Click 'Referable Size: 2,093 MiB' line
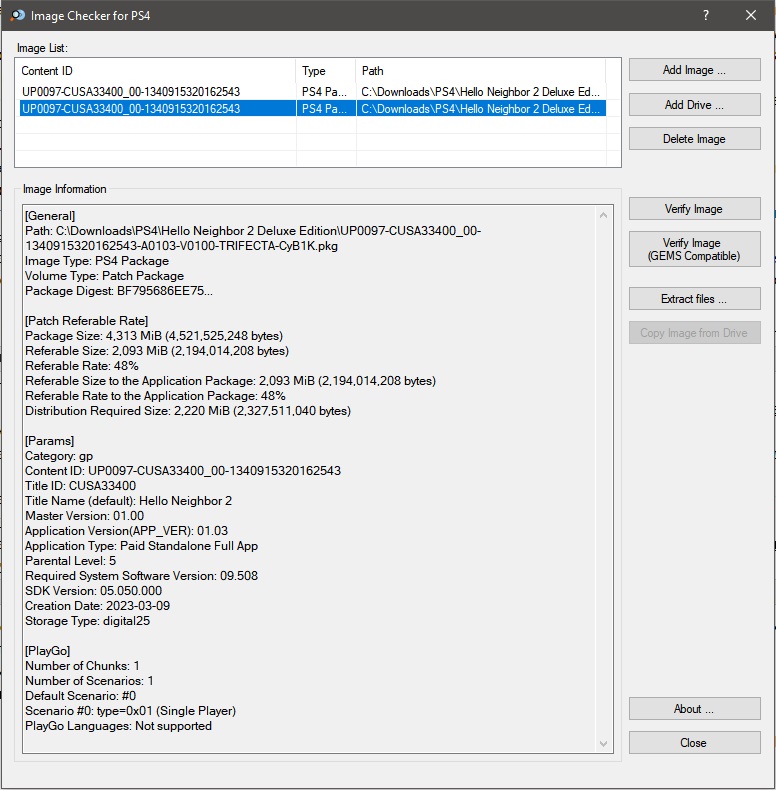The height and width of the screenshot is (790, 776). coord(157,351)
